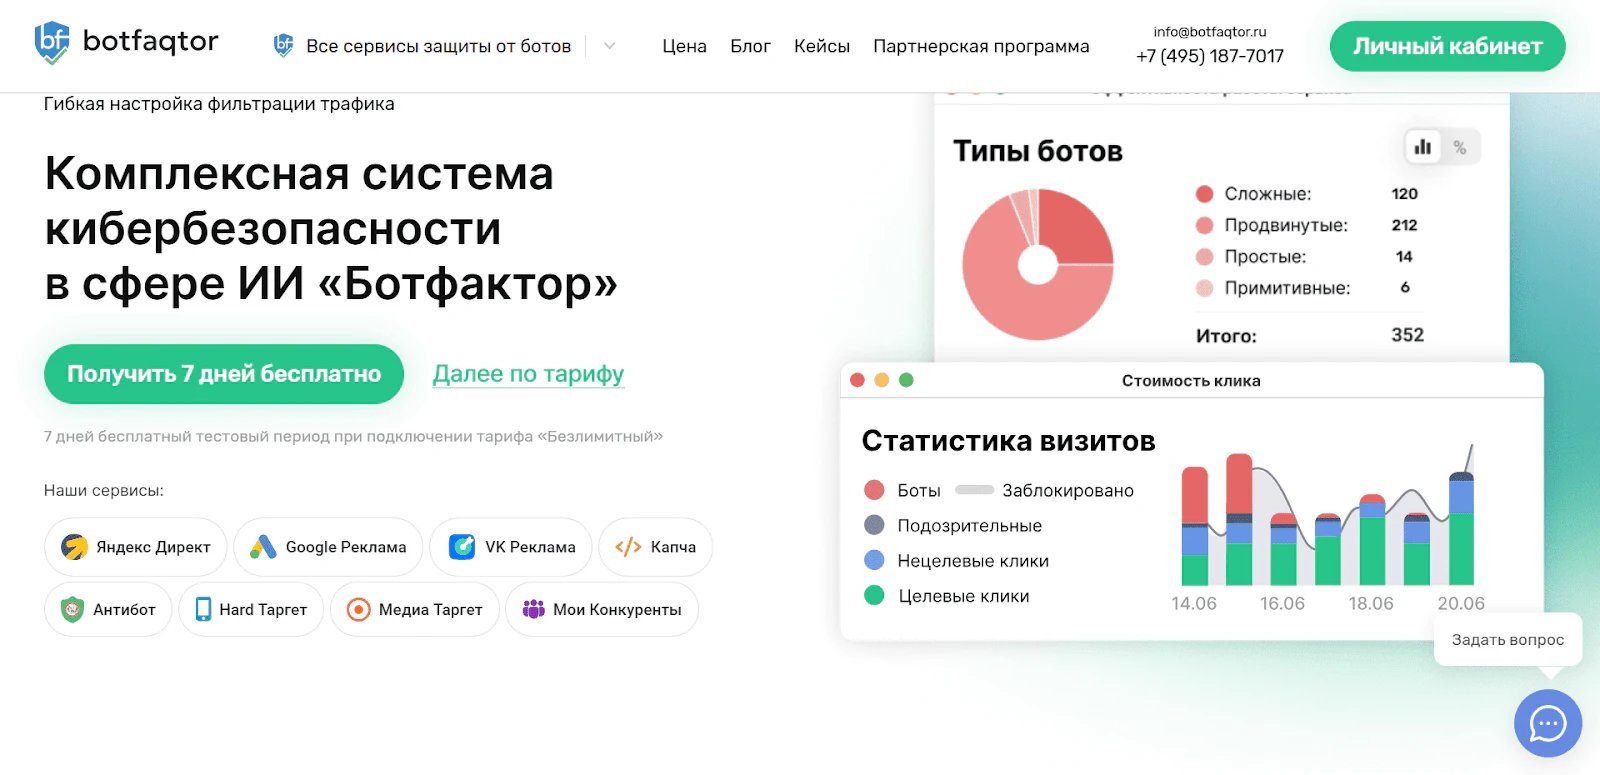Click the Продвинутые legend color dot

tap(1204, 225)
